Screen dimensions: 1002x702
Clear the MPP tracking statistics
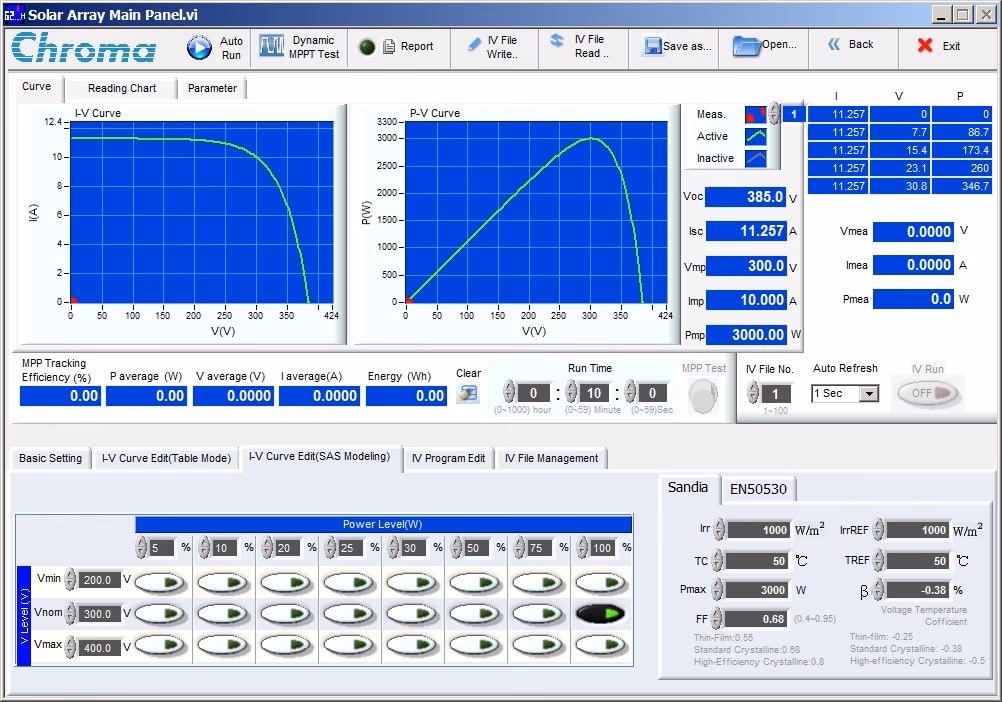pos(467,394)
